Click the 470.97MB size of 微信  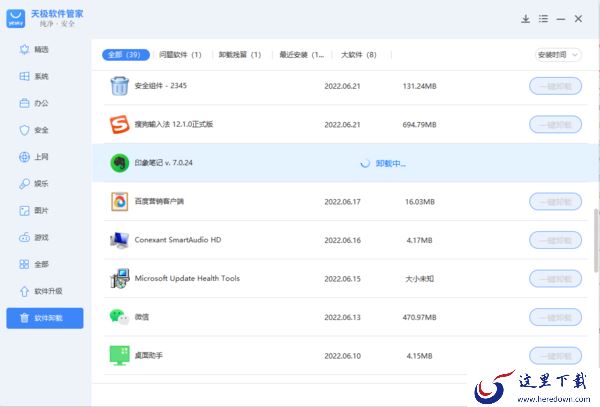(419, 317)
